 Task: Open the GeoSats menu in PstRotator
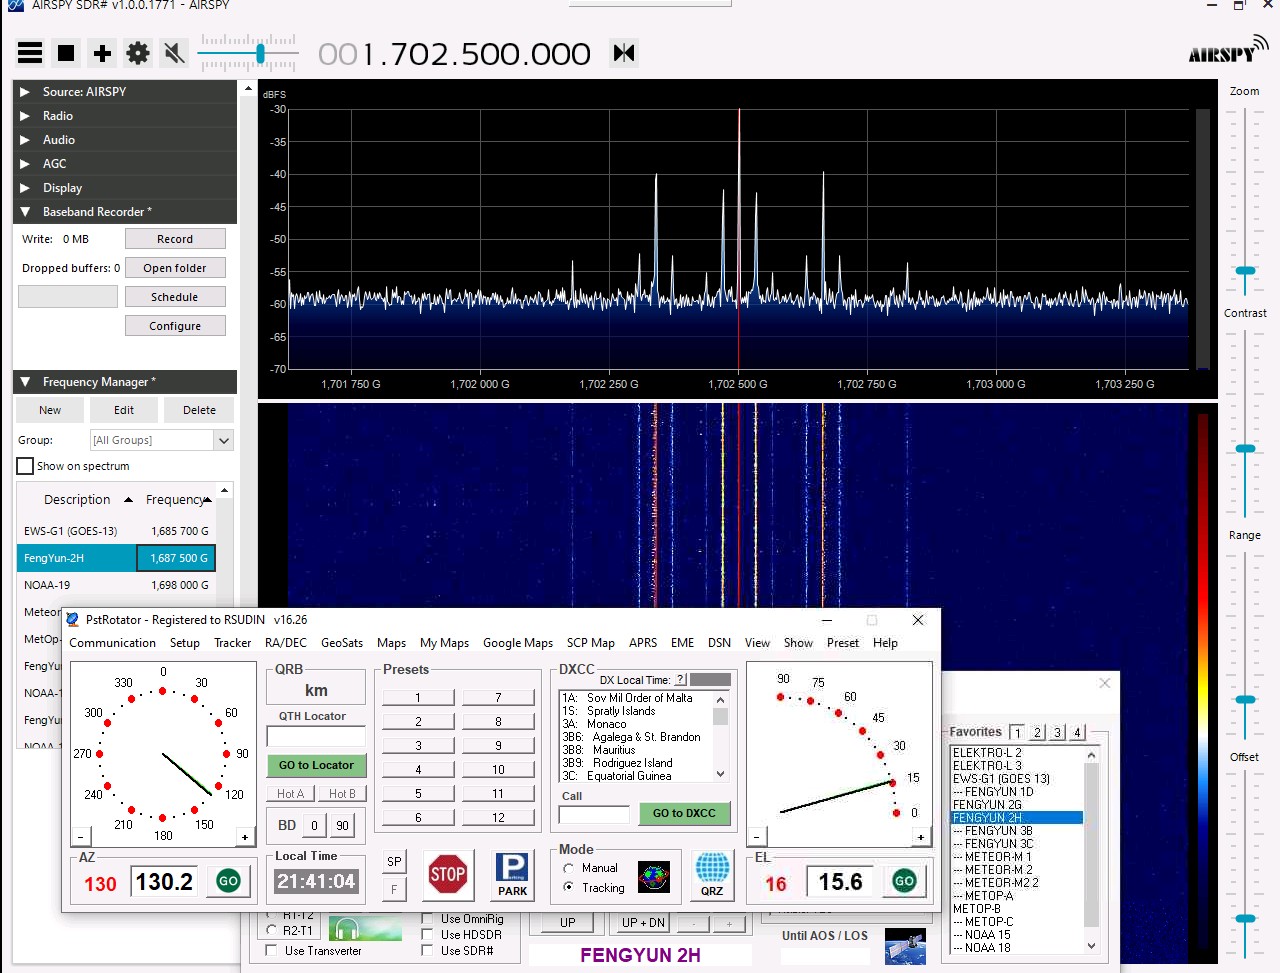click(x=342, y=643)
